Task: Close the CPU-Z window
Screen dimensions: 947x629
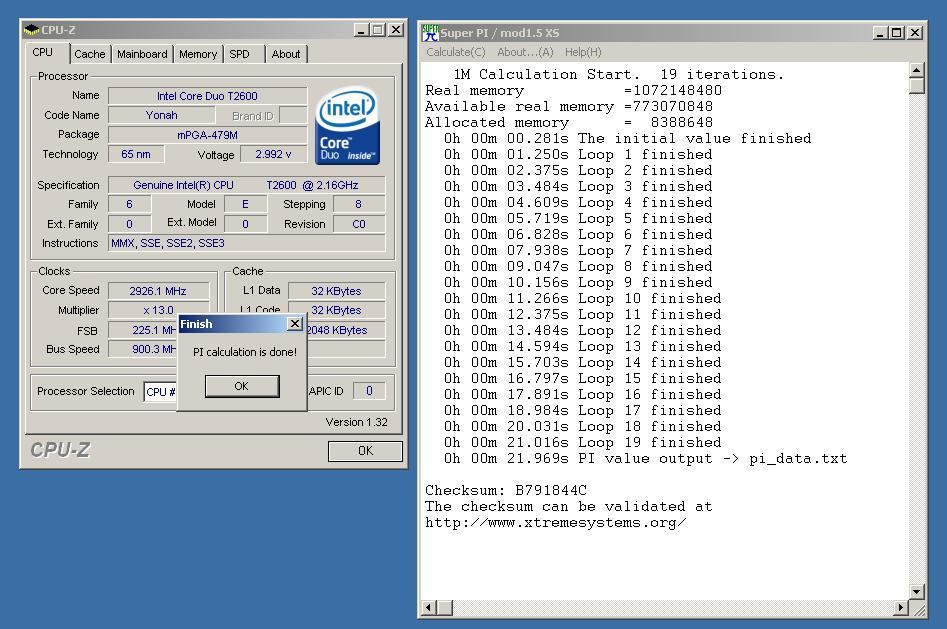Action: click(x=396, y=30)
